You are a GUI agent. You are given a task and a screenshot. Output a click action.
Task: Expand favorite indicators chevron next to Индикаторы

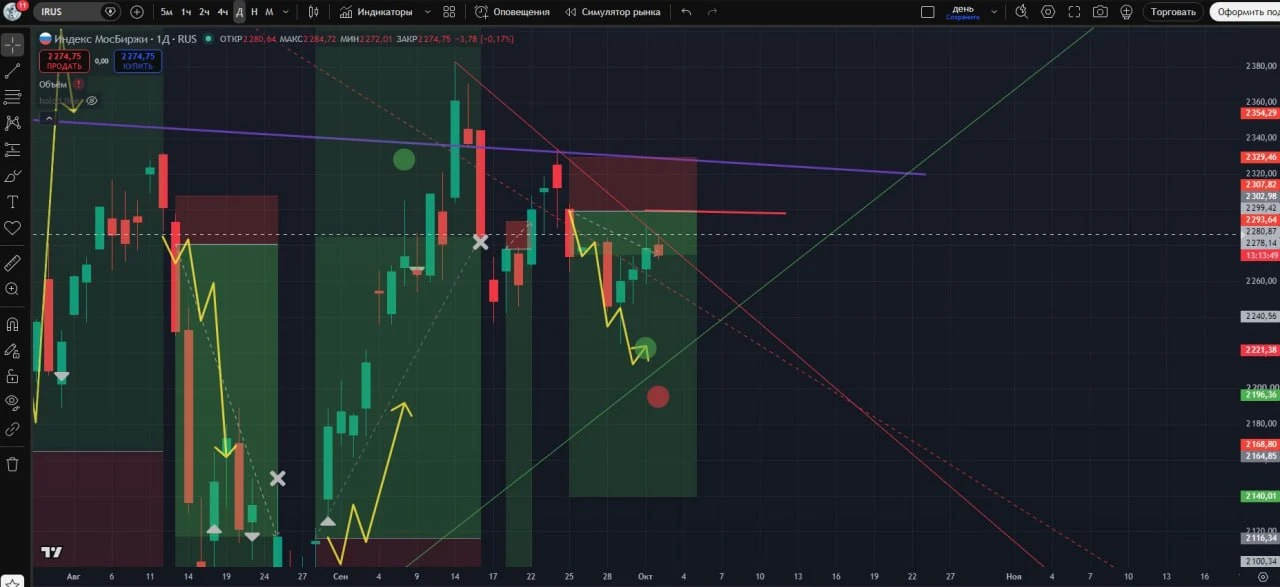(428, 12)
